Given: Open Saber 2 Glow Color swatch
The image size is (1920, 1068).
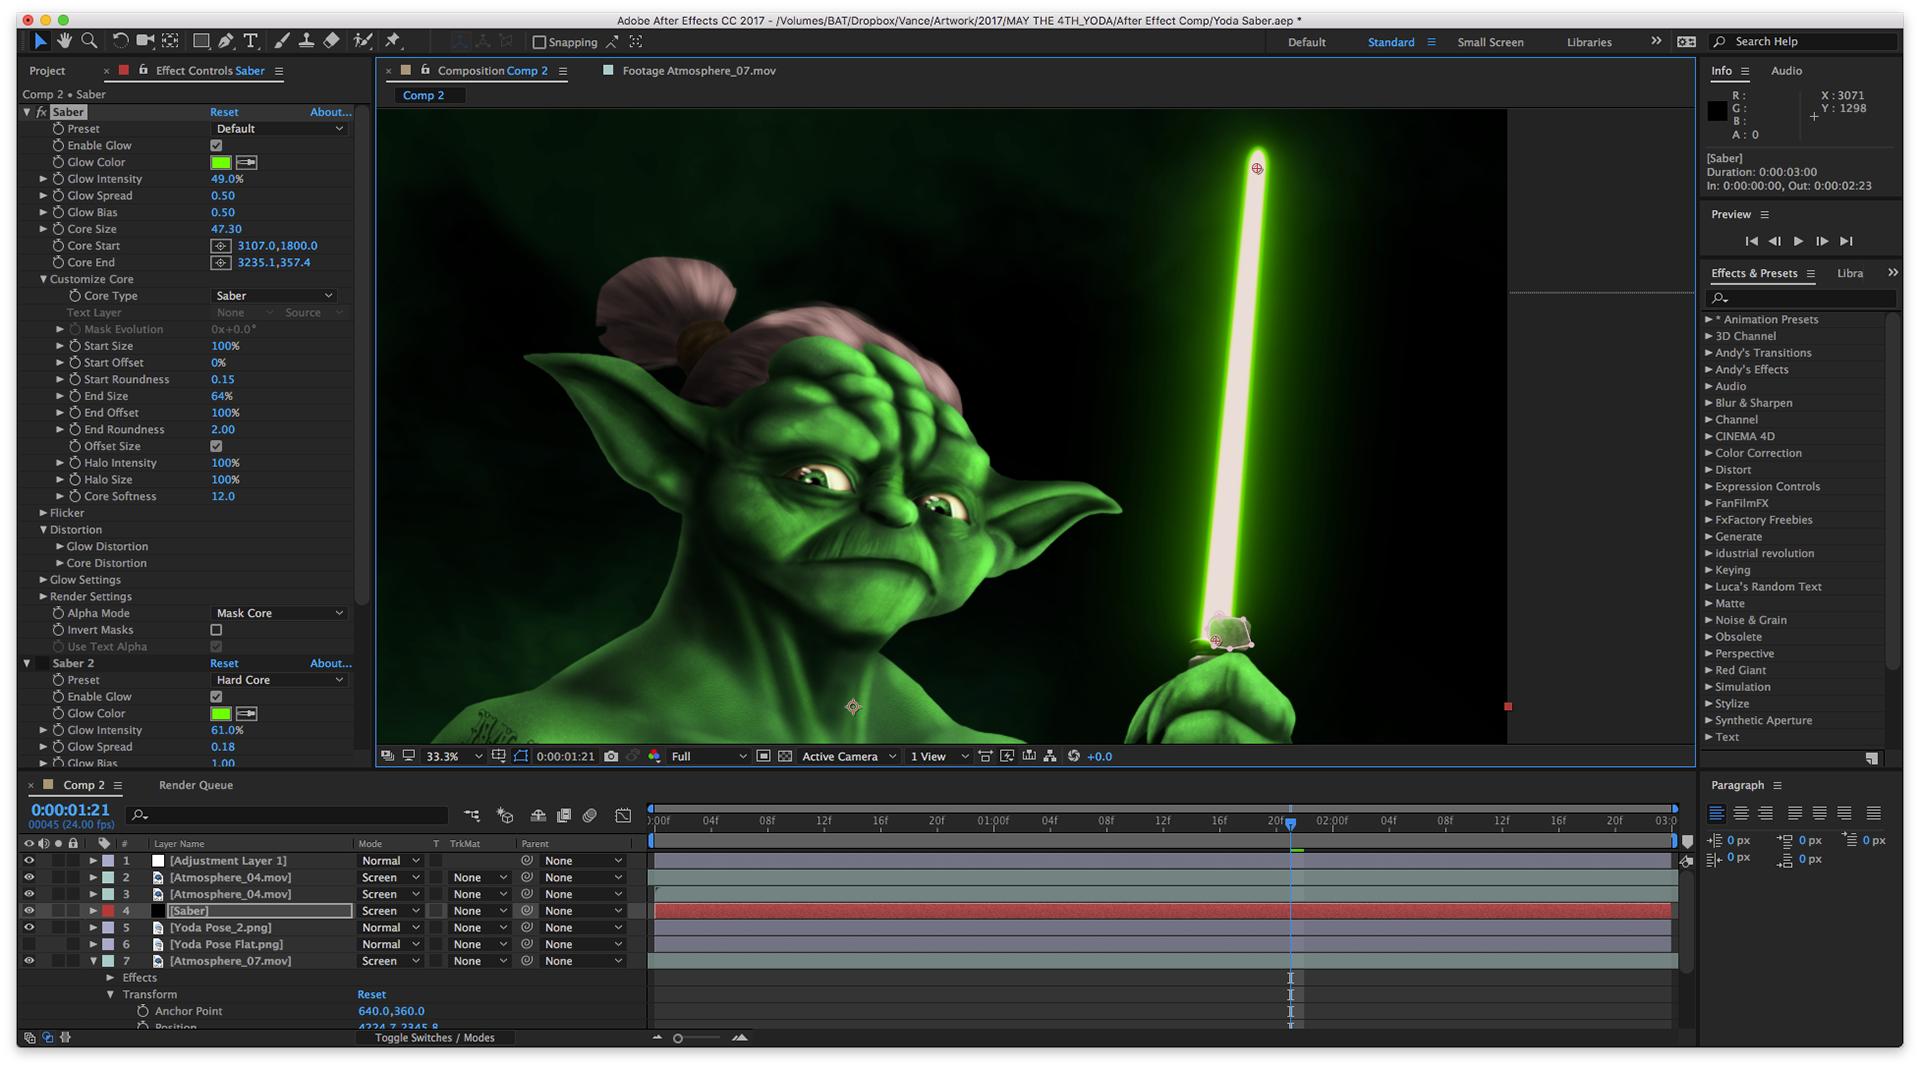Looking at the screenshot, I should 220,714.
